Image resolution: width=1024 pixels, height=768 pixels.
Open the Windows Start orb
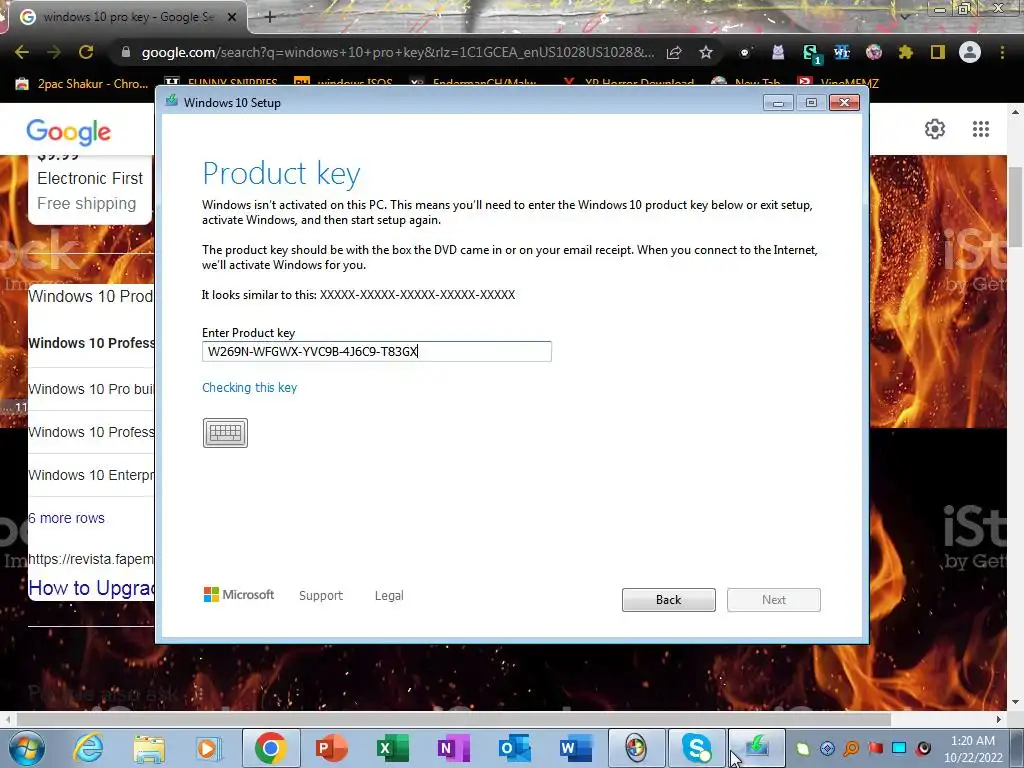[x=27, y=748]
